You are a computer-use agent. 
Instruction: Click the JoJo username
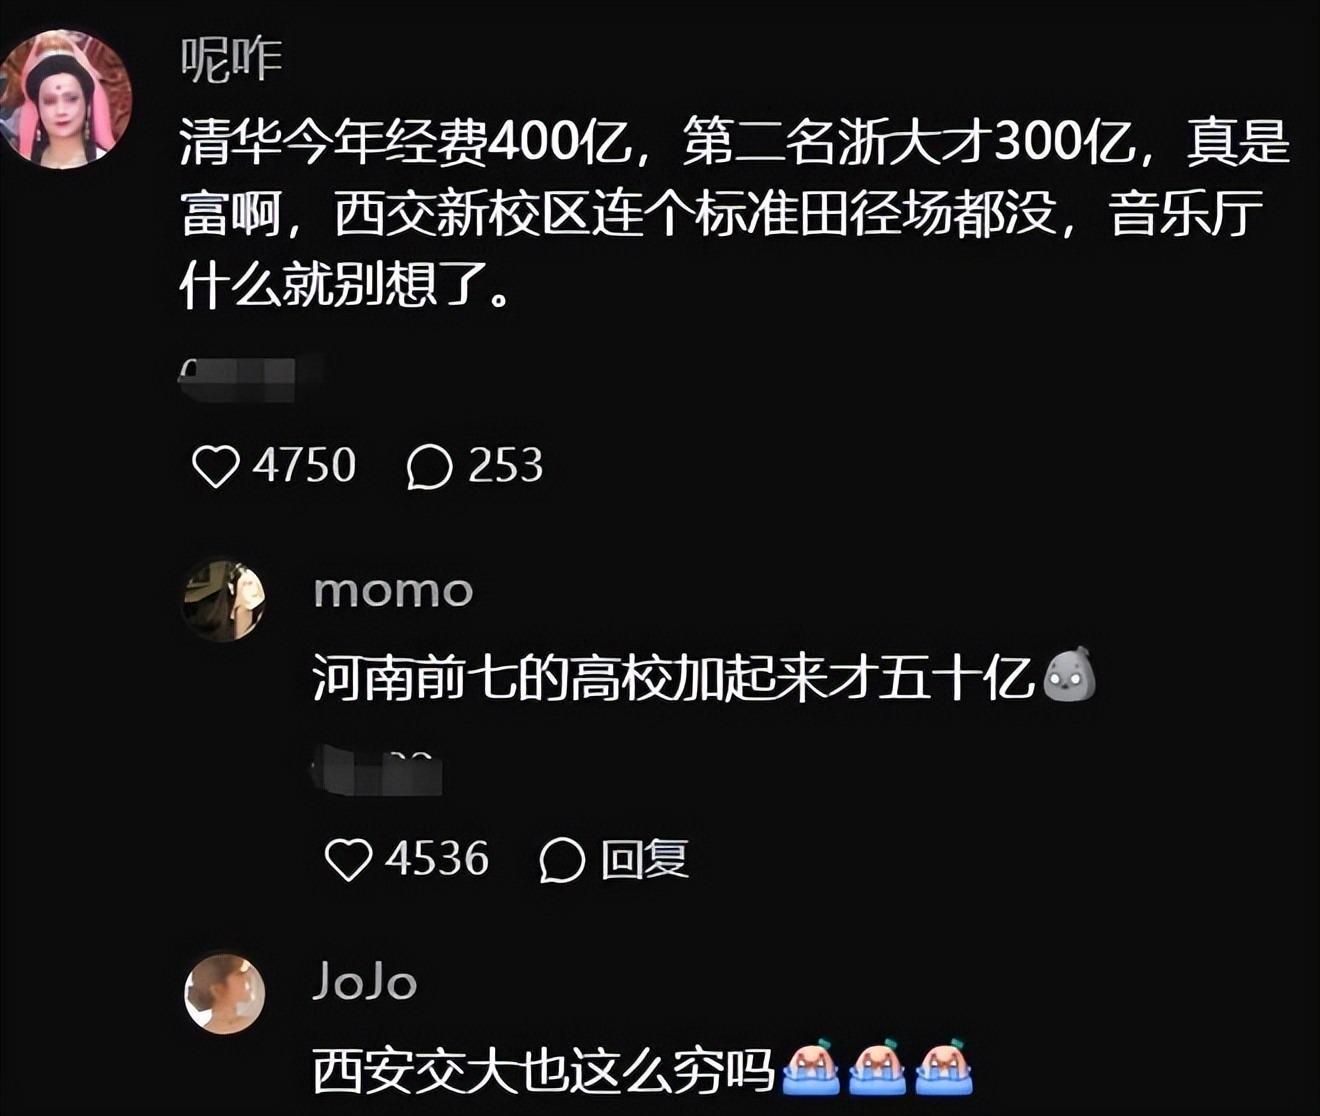[x=365, y=982]
